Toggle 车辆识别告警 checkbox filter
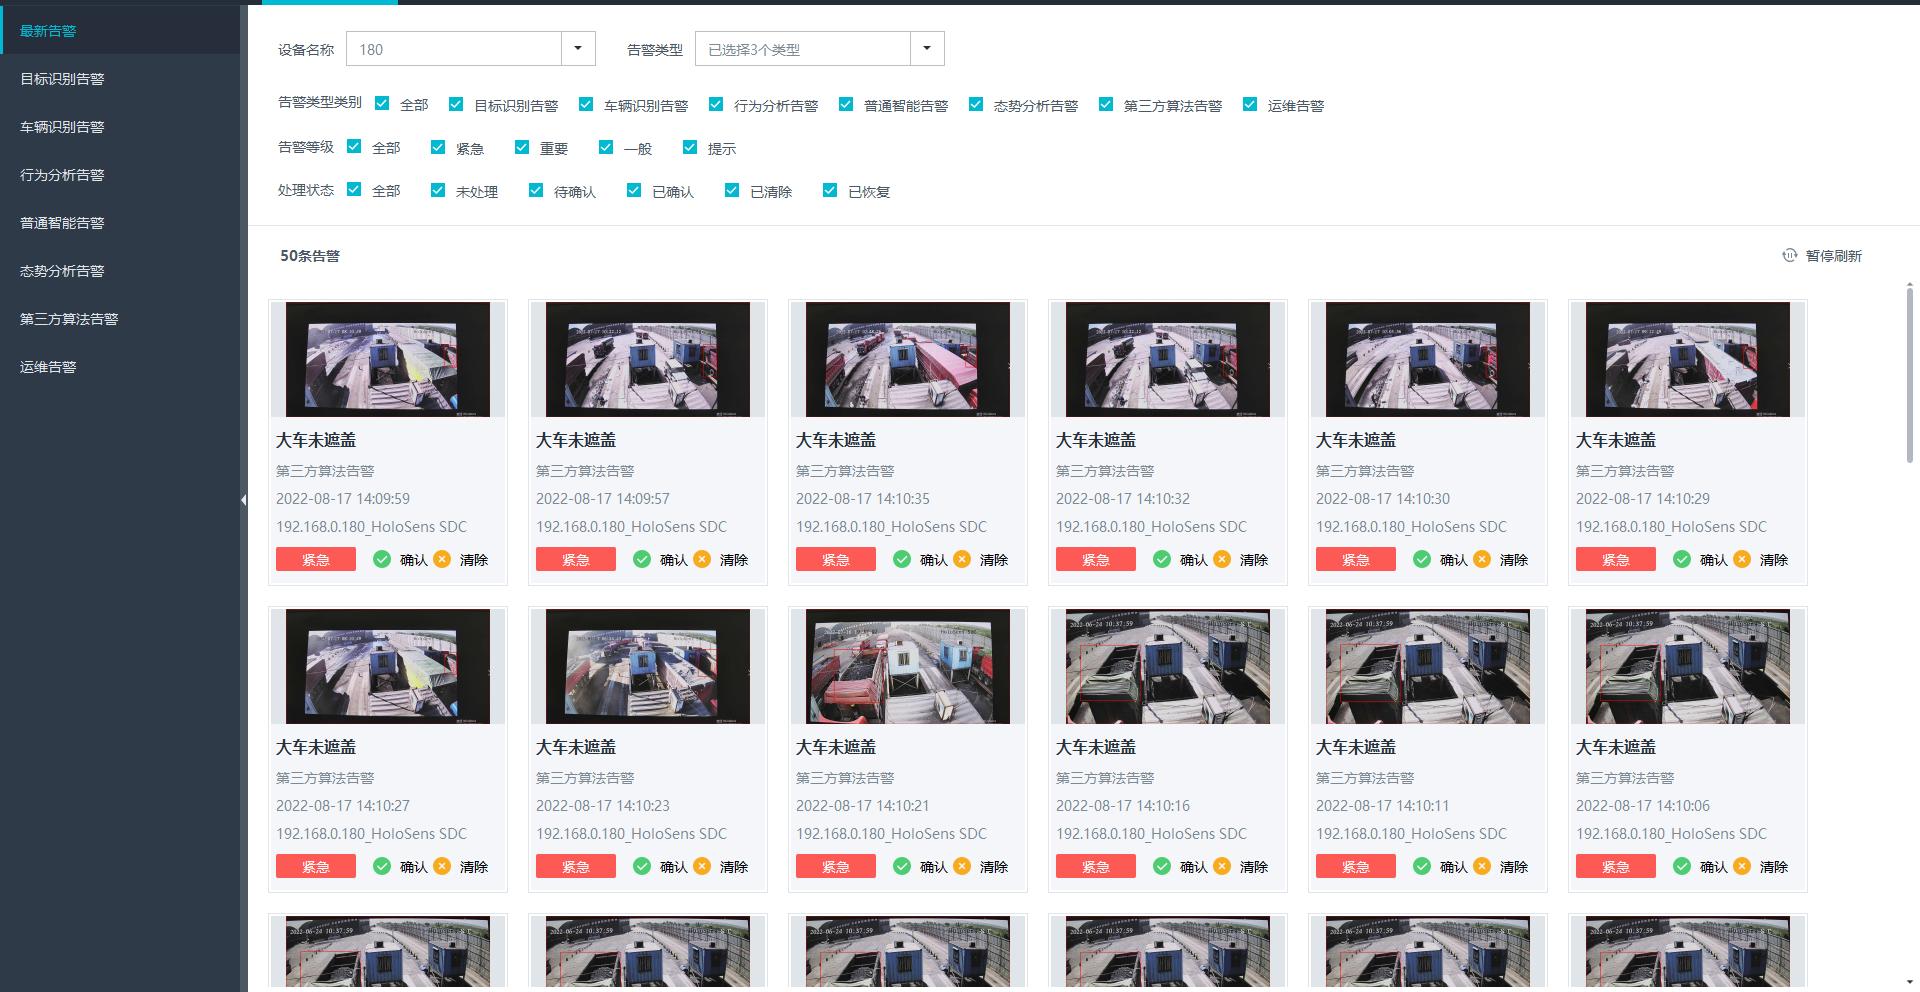The image size is (1920, 992). (586, 104)
